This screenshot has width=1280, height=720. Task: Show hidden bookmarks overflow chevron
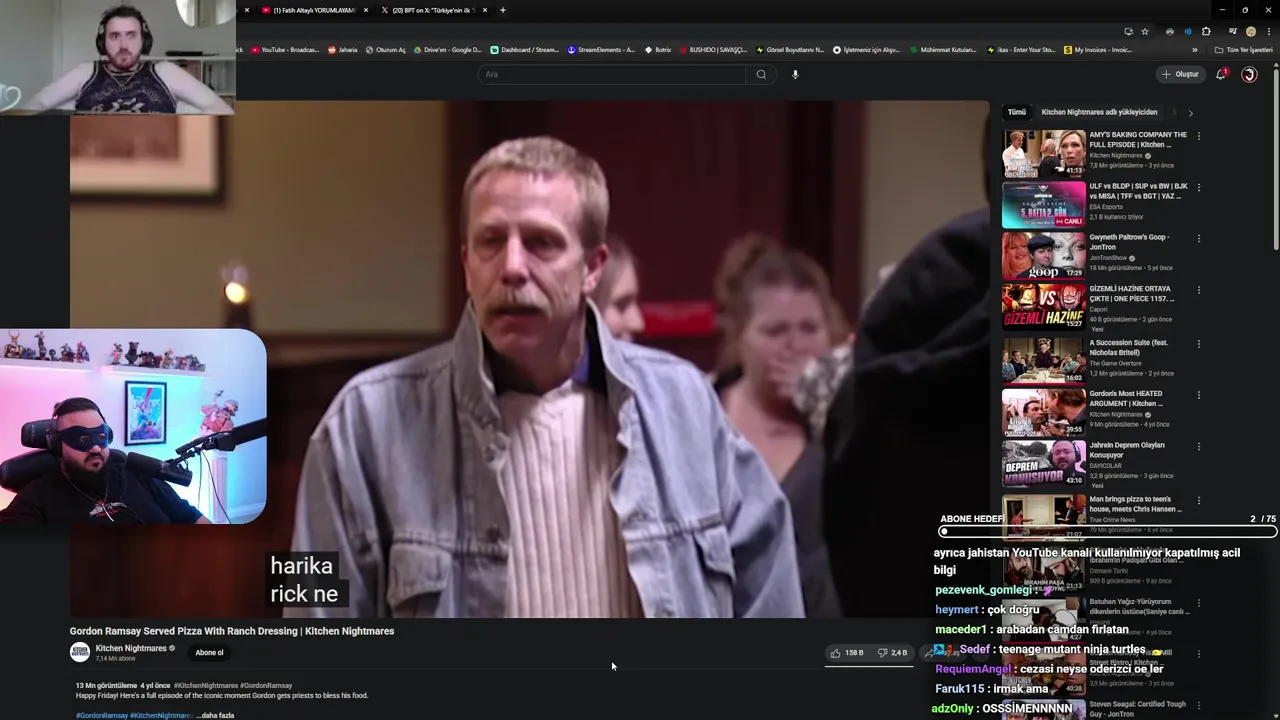(1194, 50)
